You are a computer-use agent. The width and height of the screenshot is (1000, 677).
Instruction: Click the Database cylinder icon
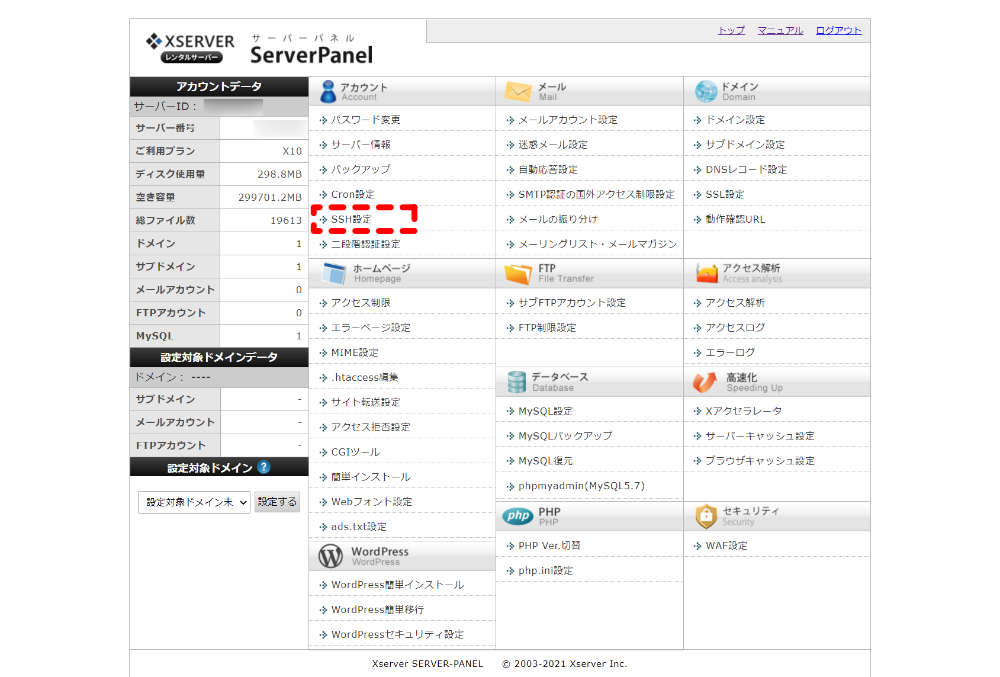[x=516, y=382]
